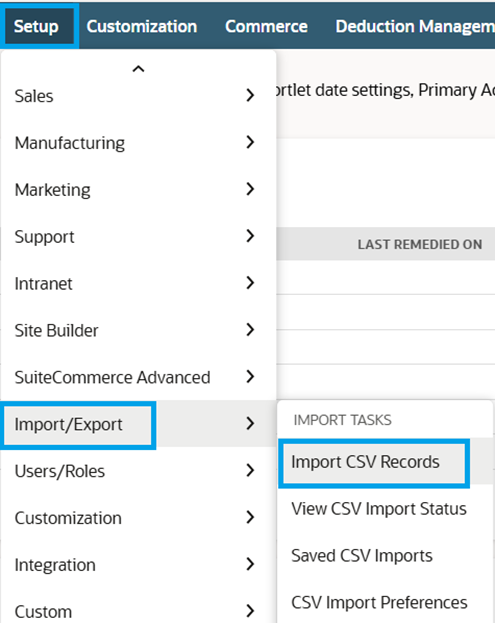Select Import CSV Records

tap(365, 462)
